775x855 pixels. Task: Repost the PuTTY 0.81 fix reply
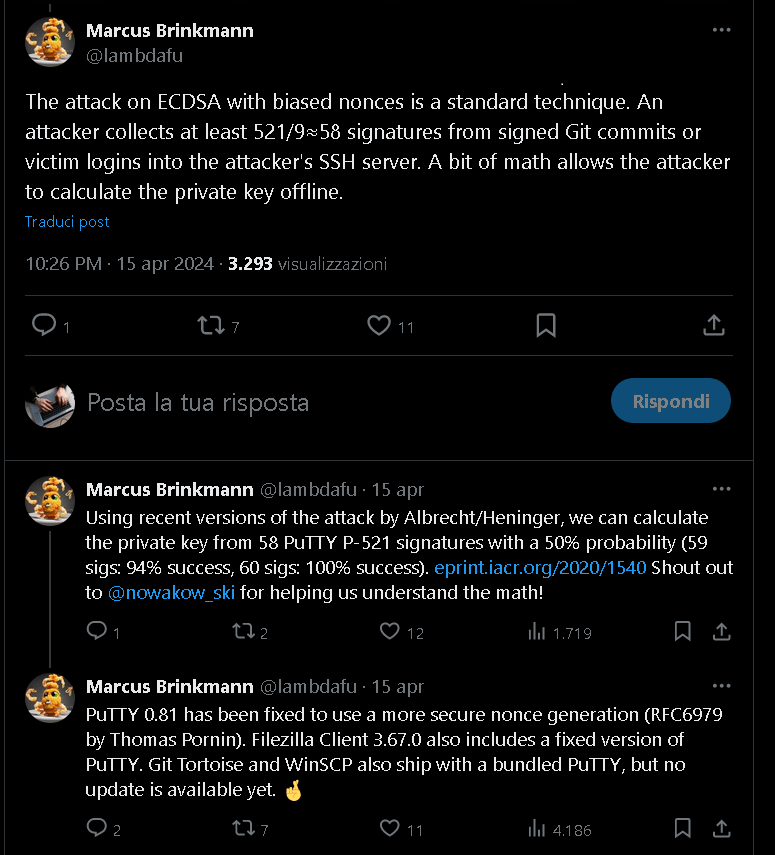point(242,828)
